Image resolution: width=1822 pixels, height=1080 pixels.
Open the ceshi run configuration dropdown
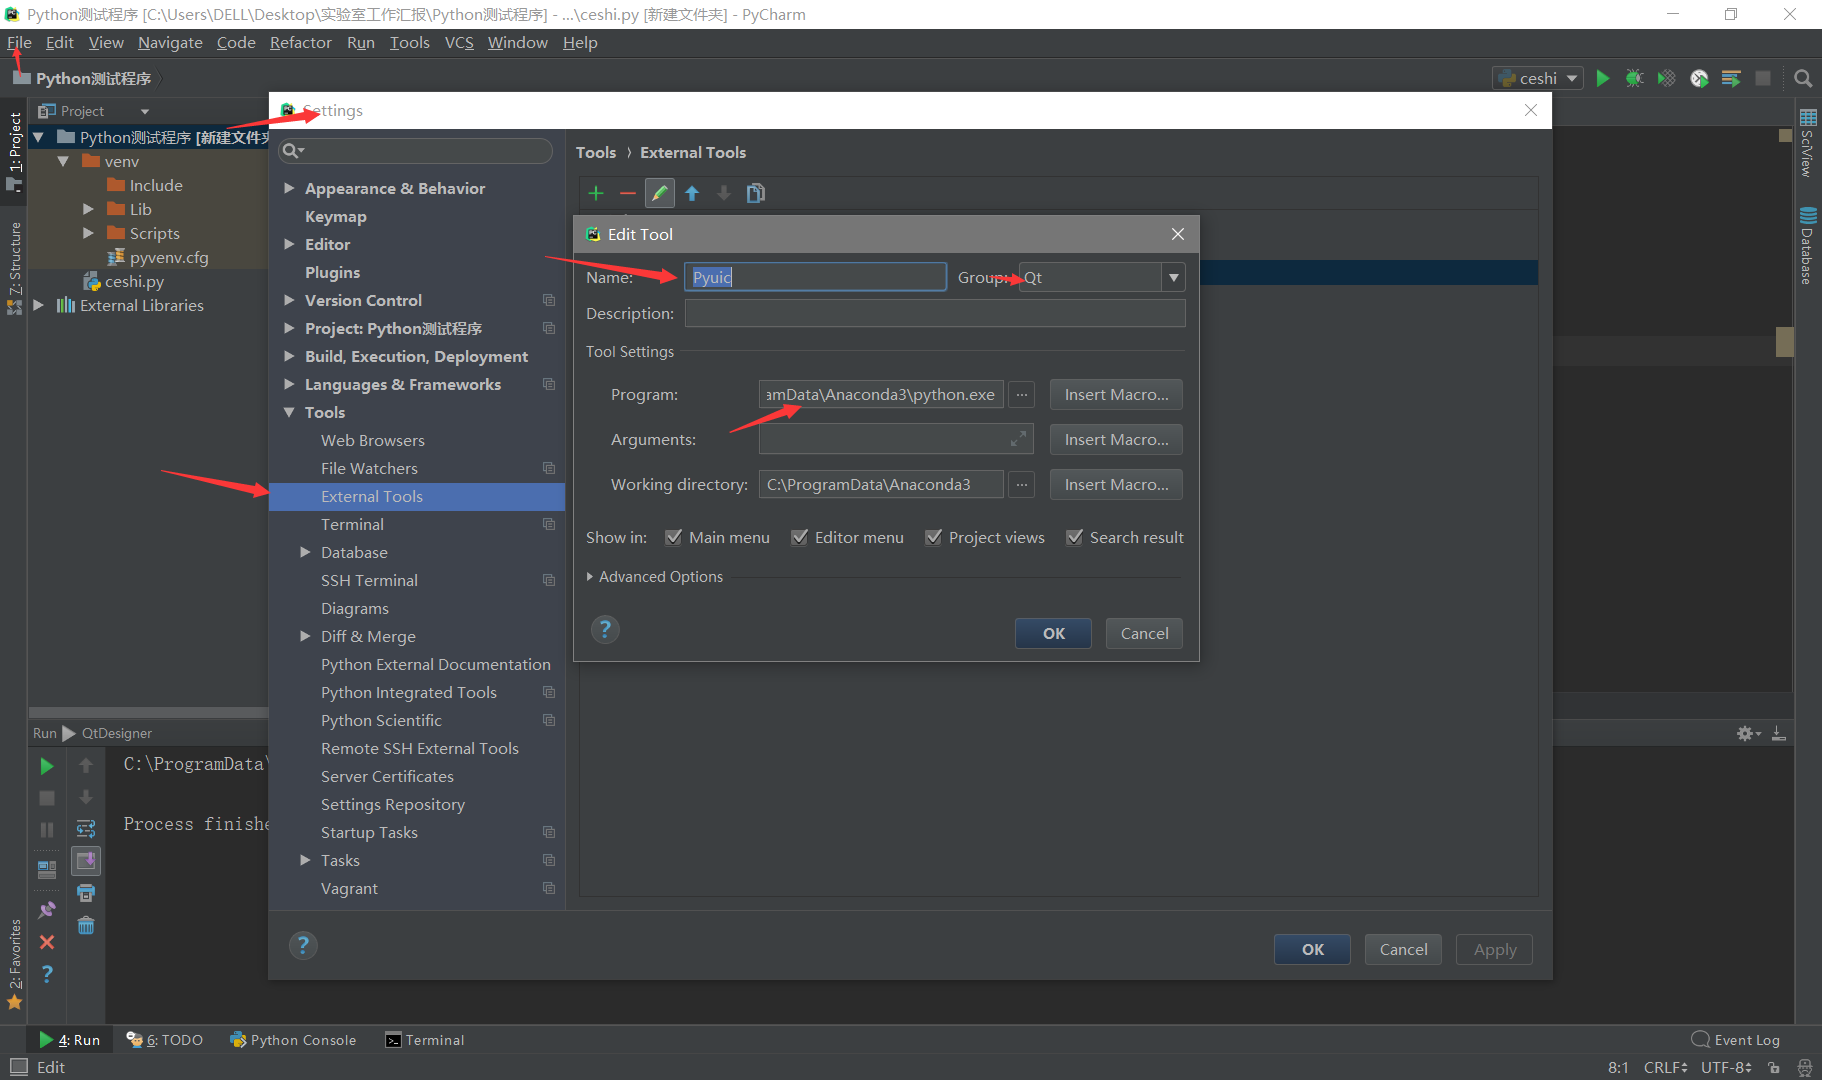tap(1538, 78)
